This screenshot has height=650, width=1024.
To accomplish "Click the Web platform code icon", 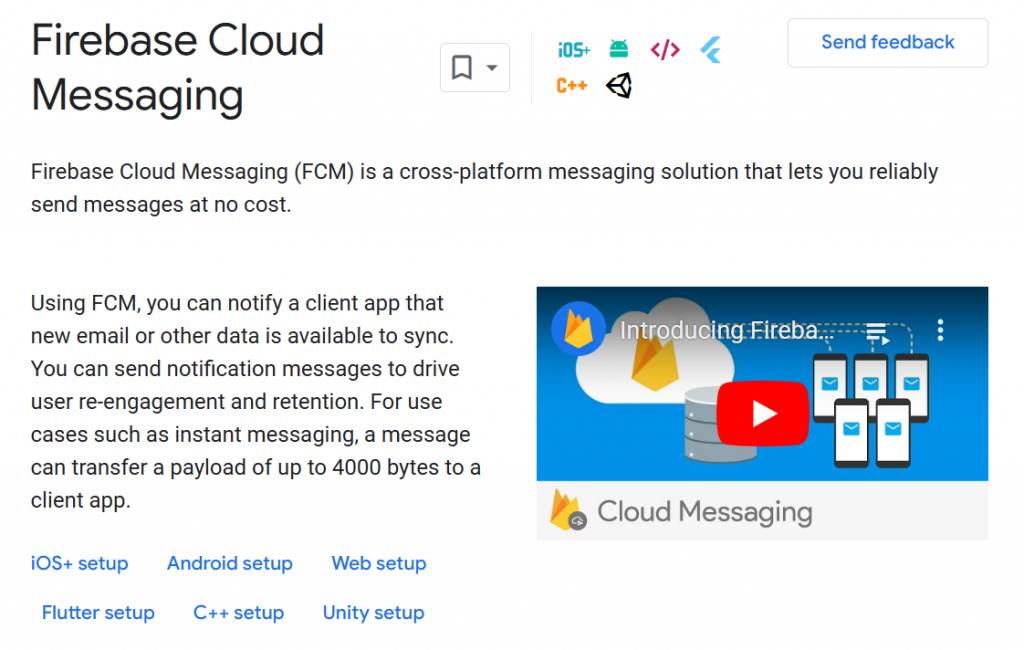I will [665, 48].
